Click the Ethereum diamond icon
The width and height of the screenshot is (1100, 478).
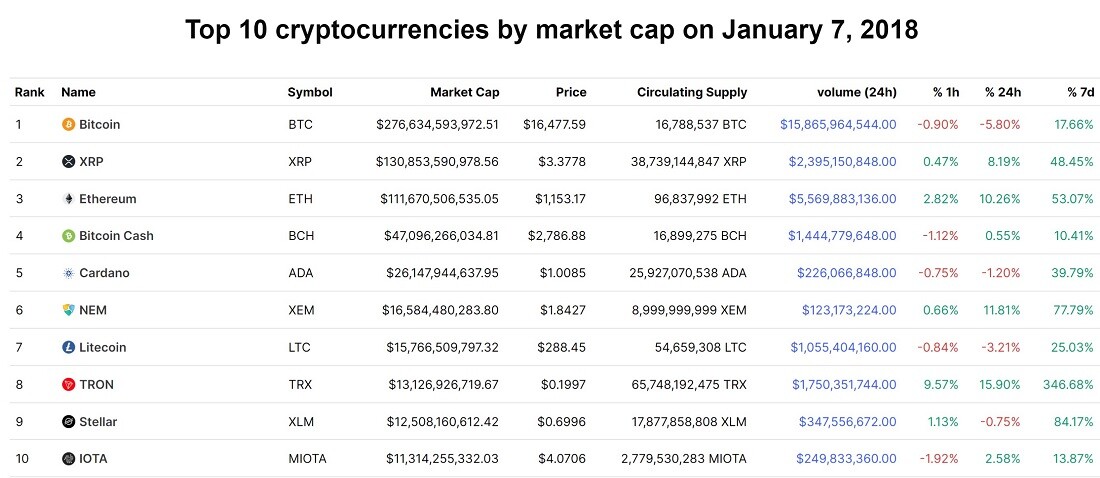tap(68, 199)
